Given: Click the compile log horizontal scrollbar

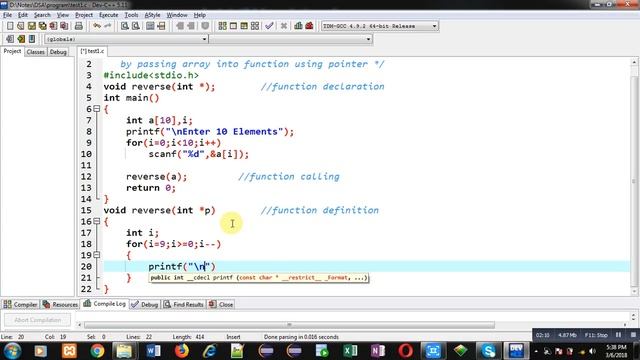Looking at the screenshot, I should coord(289,325).
